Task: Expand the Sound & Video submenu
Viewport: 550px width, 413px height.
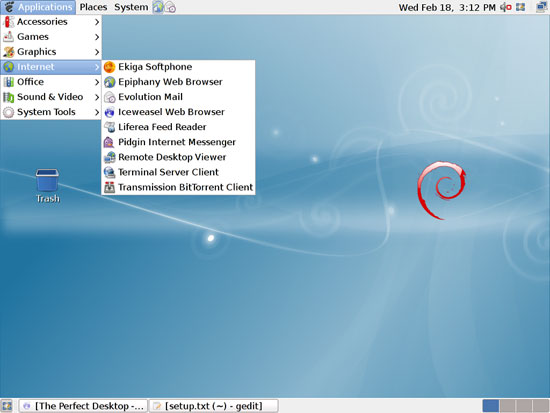Action: click(51, 97)
